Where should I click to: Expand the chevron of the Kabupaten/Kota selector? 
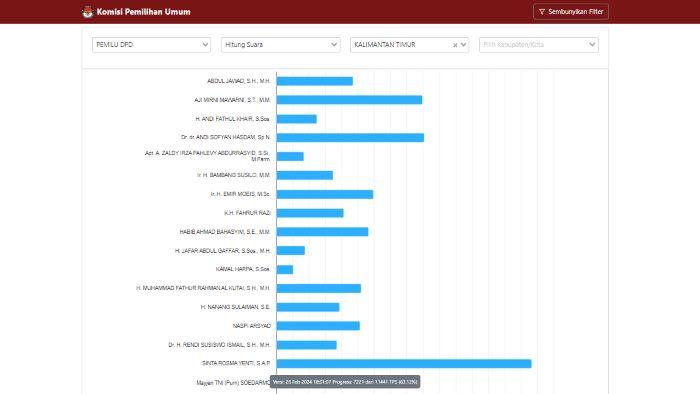pos(592,45)
